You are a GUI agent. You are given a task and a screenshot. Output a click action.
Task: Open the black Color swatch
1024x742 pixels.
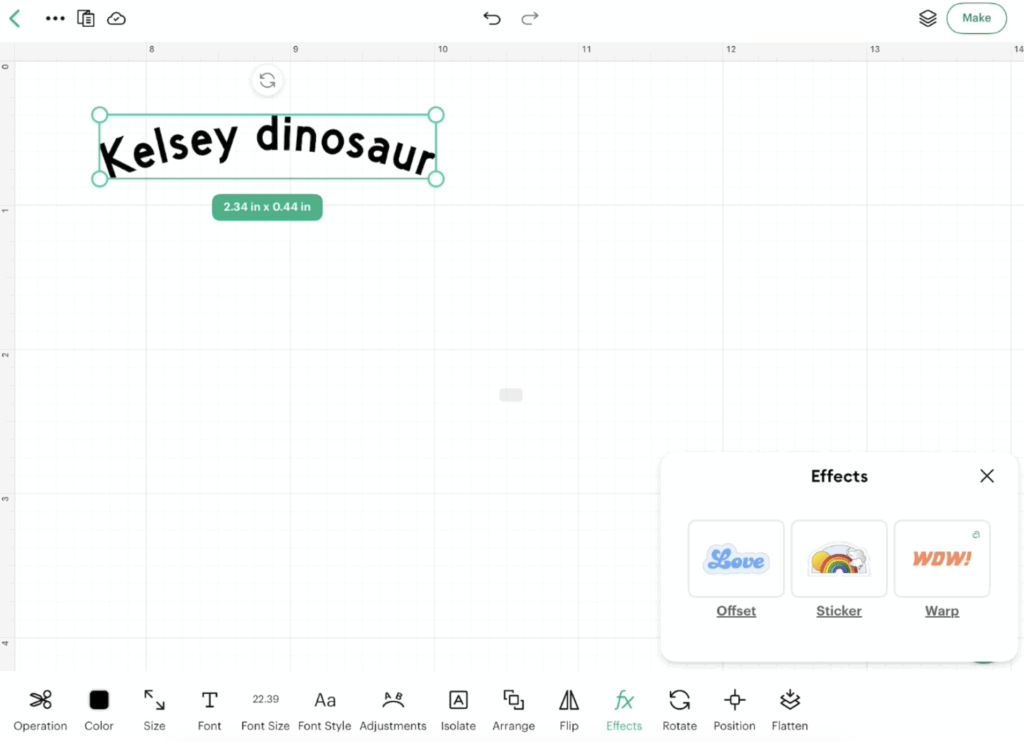click(x=99, y=710)
